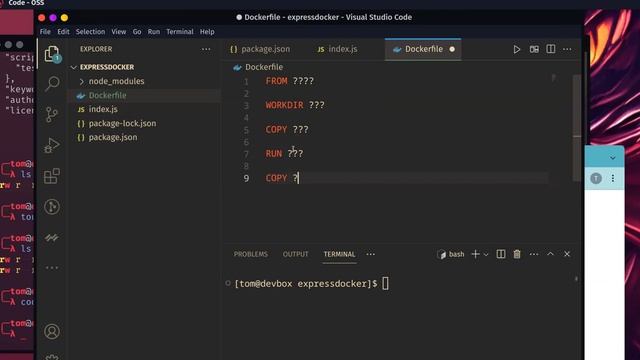Click the FROM ???? line in editor

(x=289, y=81)
